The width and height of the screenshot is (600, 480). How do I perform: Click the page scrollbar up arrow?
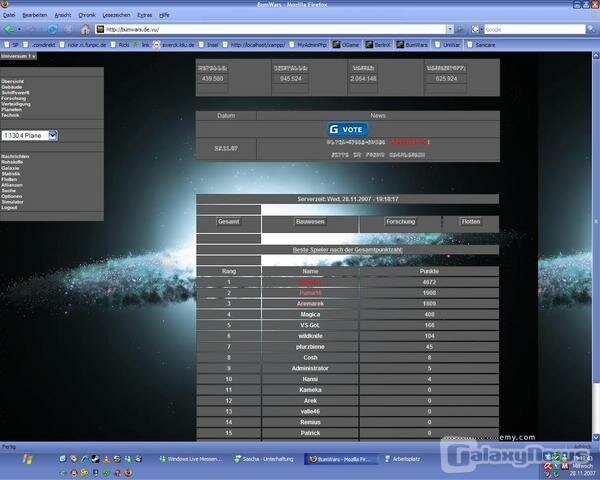coord(596,56)
